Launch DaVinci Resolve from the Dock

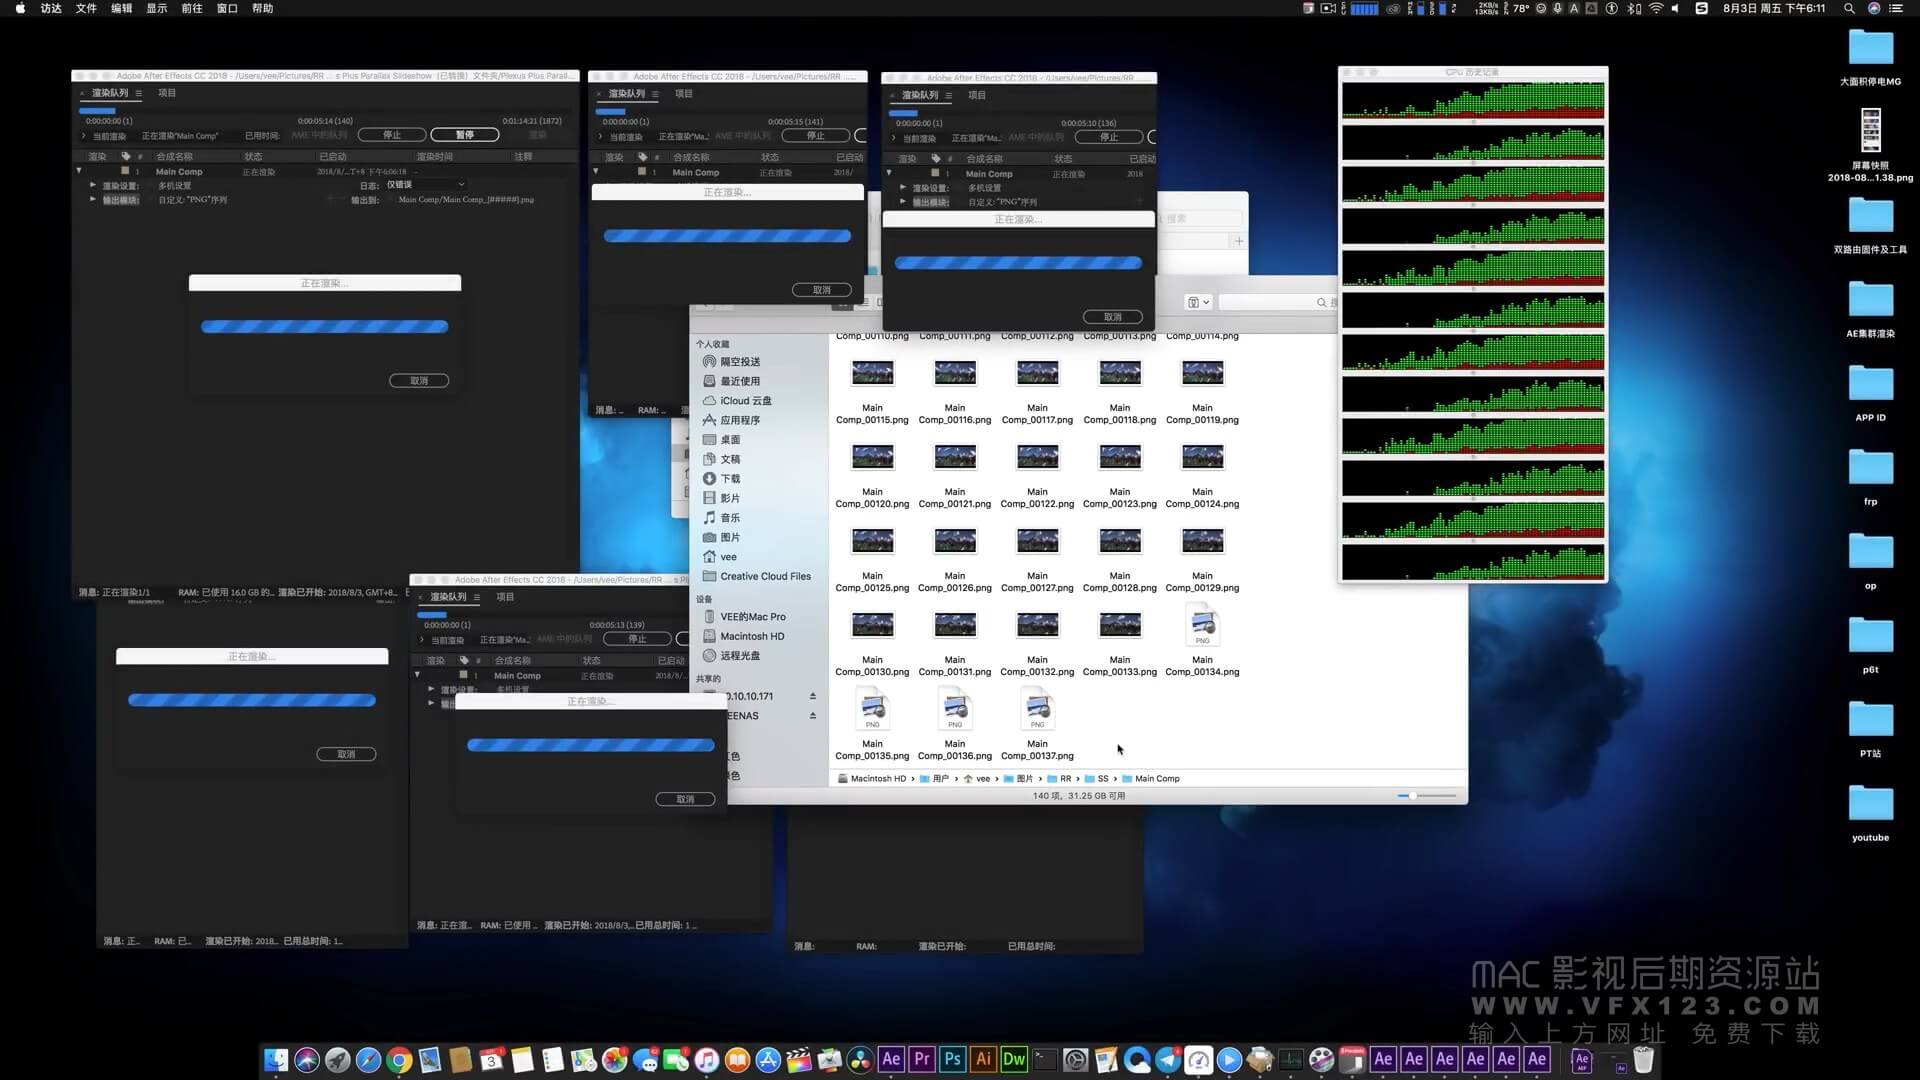click(860, 1060)
